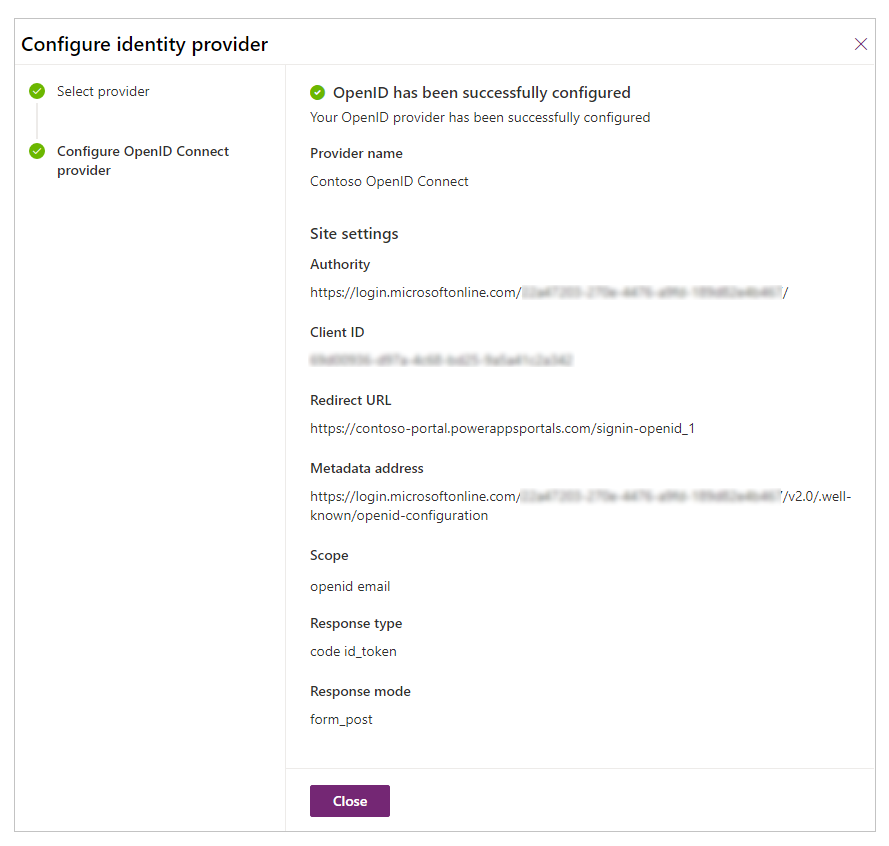Click the green checkmark beside Configure OpenID Connect provider
Screen dimensions: 889x846
click(37, 152)
